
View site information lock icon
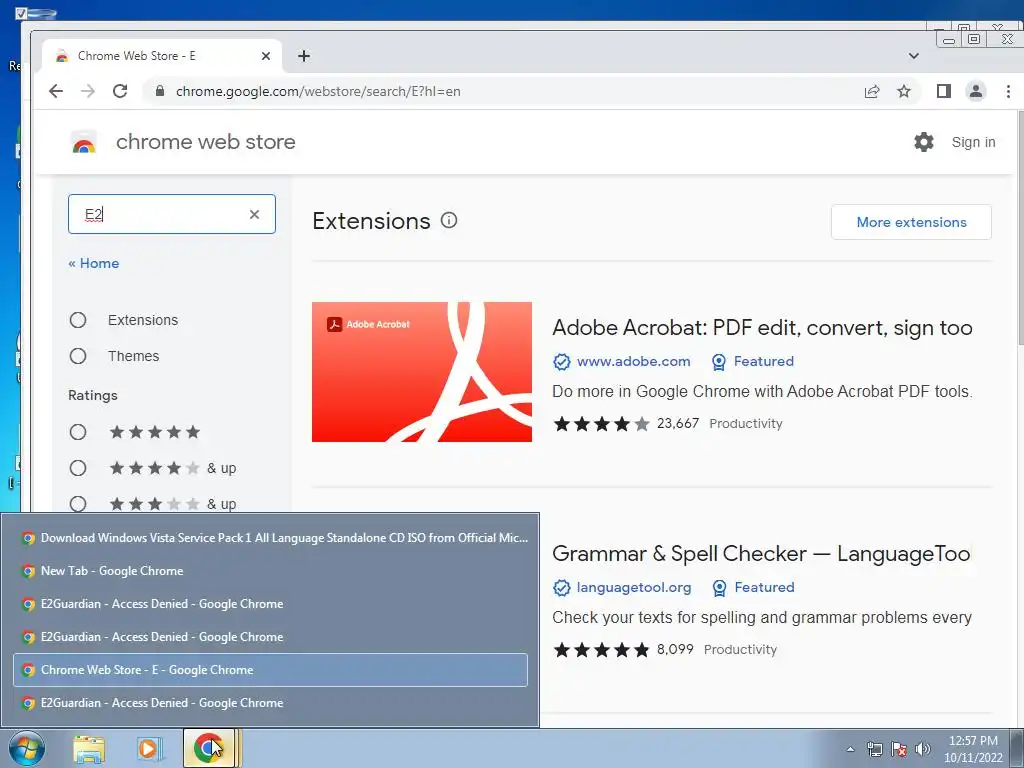pyautogui.click(x=159, y=91)
